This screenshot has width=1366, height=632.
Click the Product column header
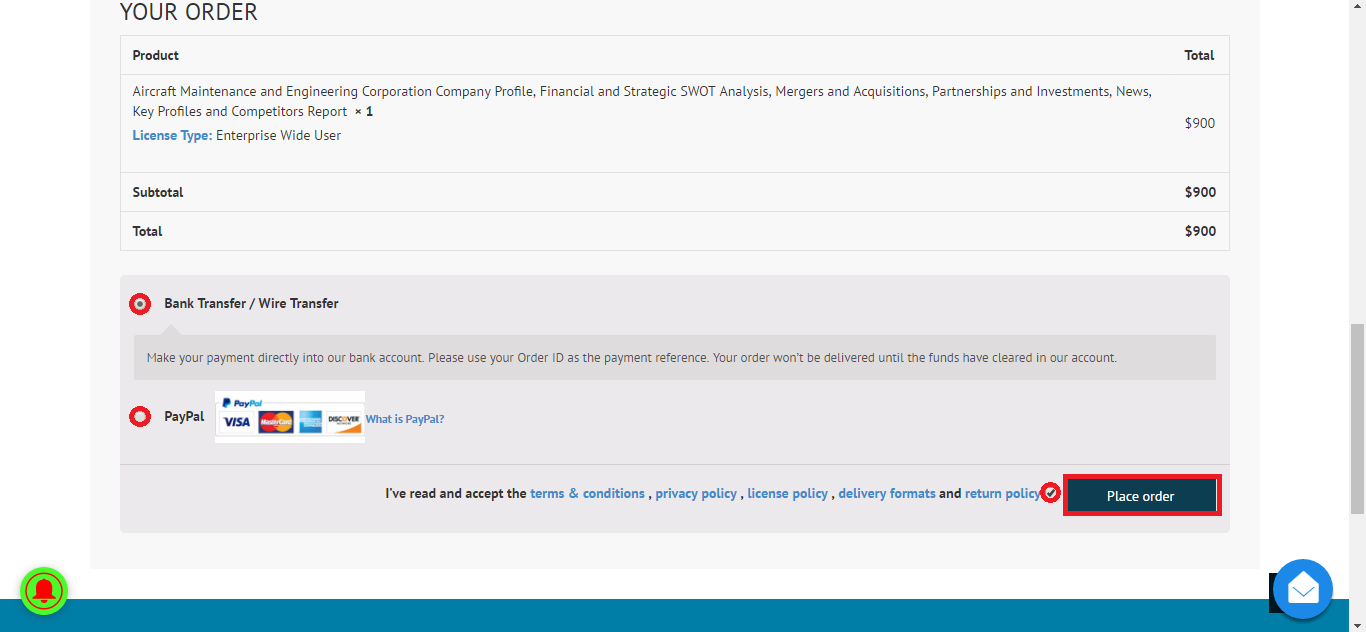coord(156,56)
